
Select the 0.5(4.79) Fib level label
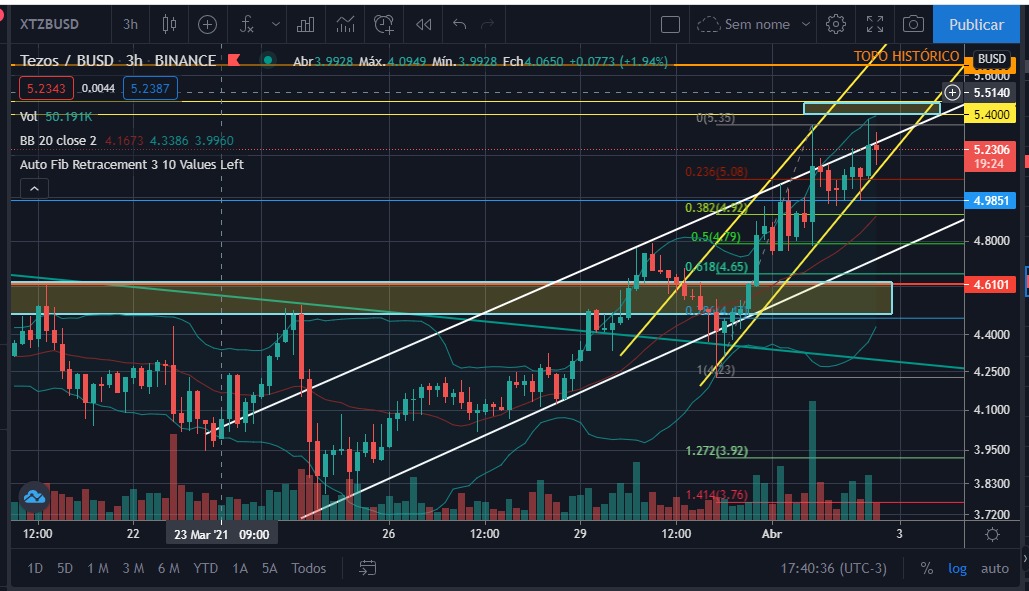pyautogui.click(x=715, y=237)
